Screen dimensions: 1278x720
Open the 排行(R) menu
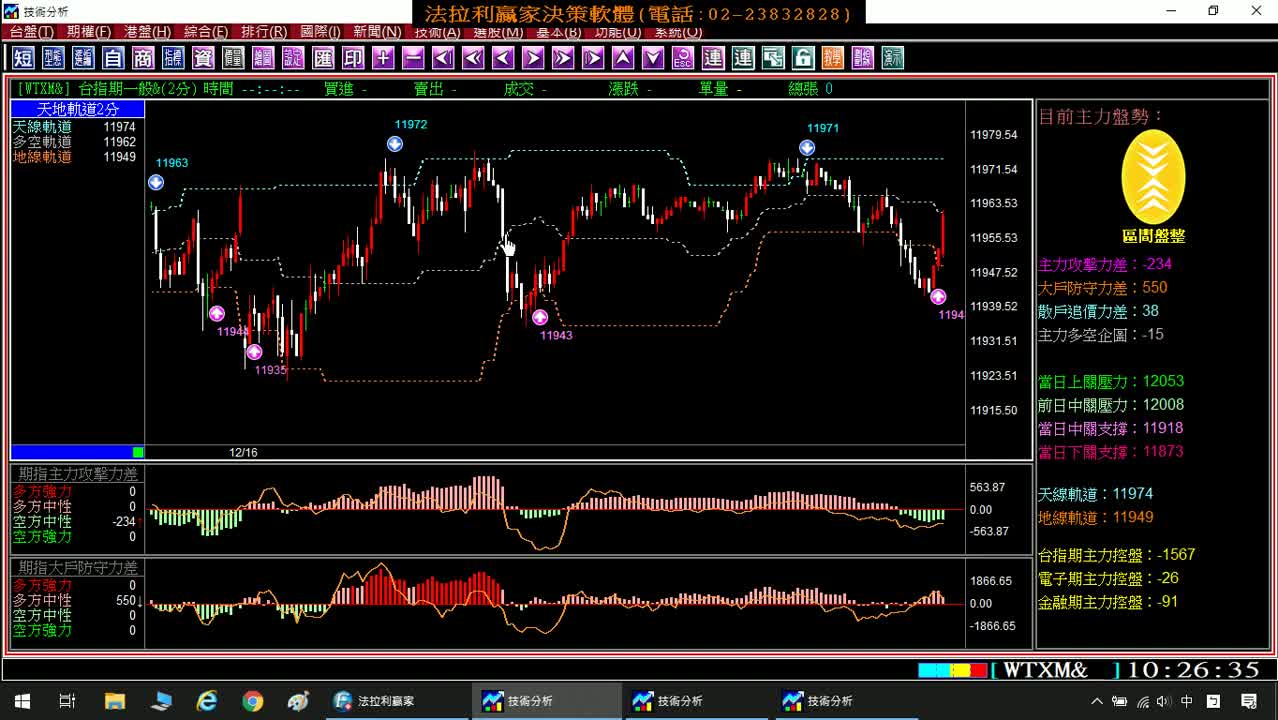coord(264,33)
